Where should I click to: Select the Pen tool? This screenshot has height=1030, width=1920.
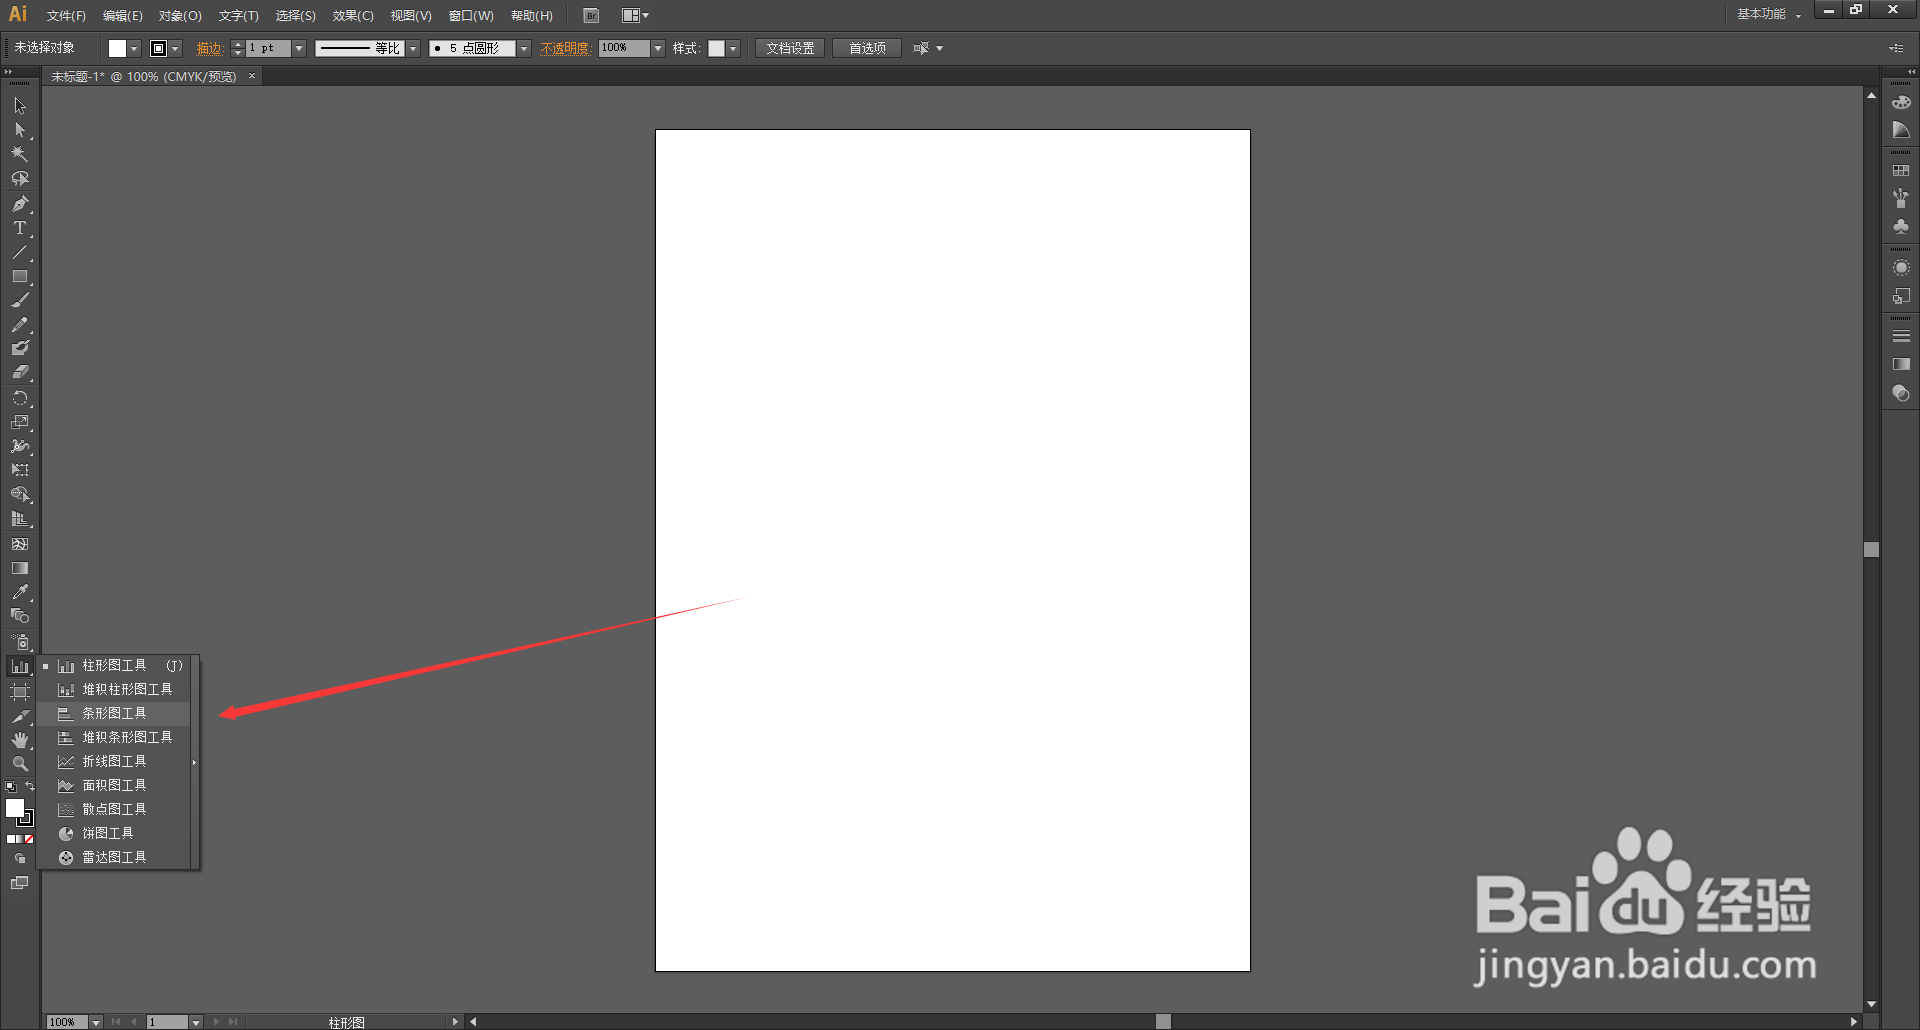tap(20, 204)
